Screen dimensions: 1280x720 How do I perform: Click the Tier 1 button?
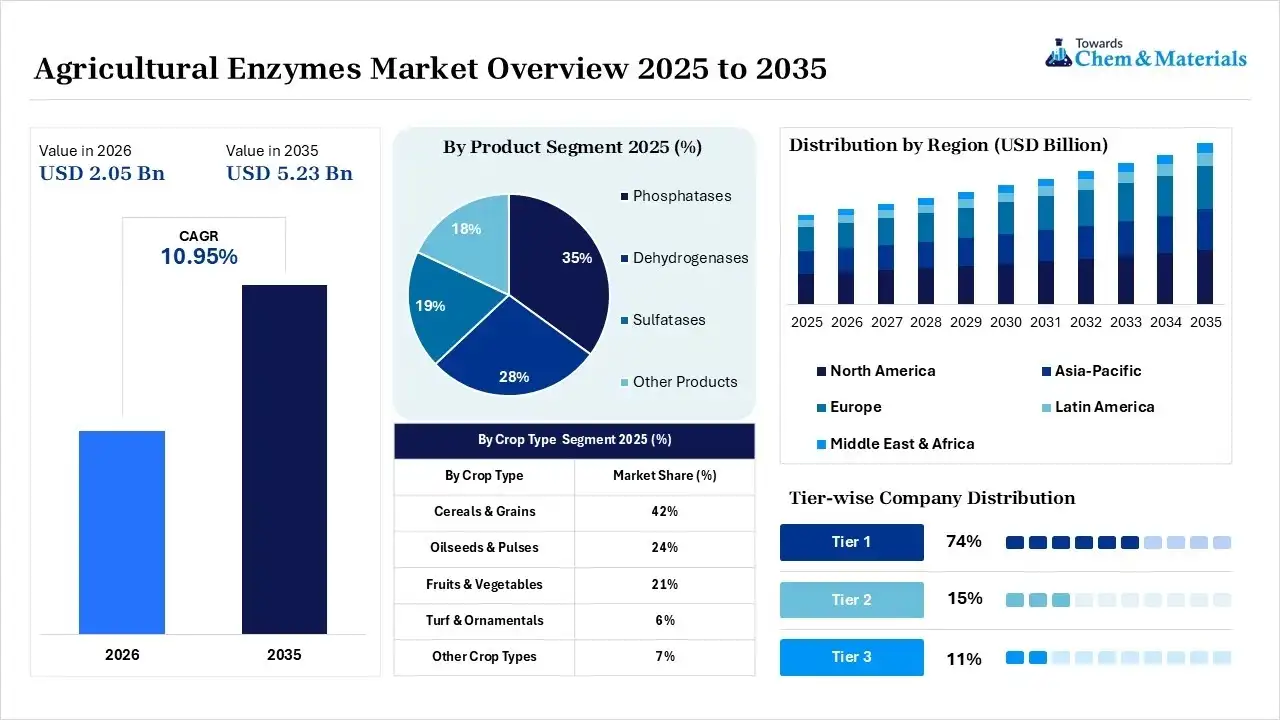tap(852, 542)
